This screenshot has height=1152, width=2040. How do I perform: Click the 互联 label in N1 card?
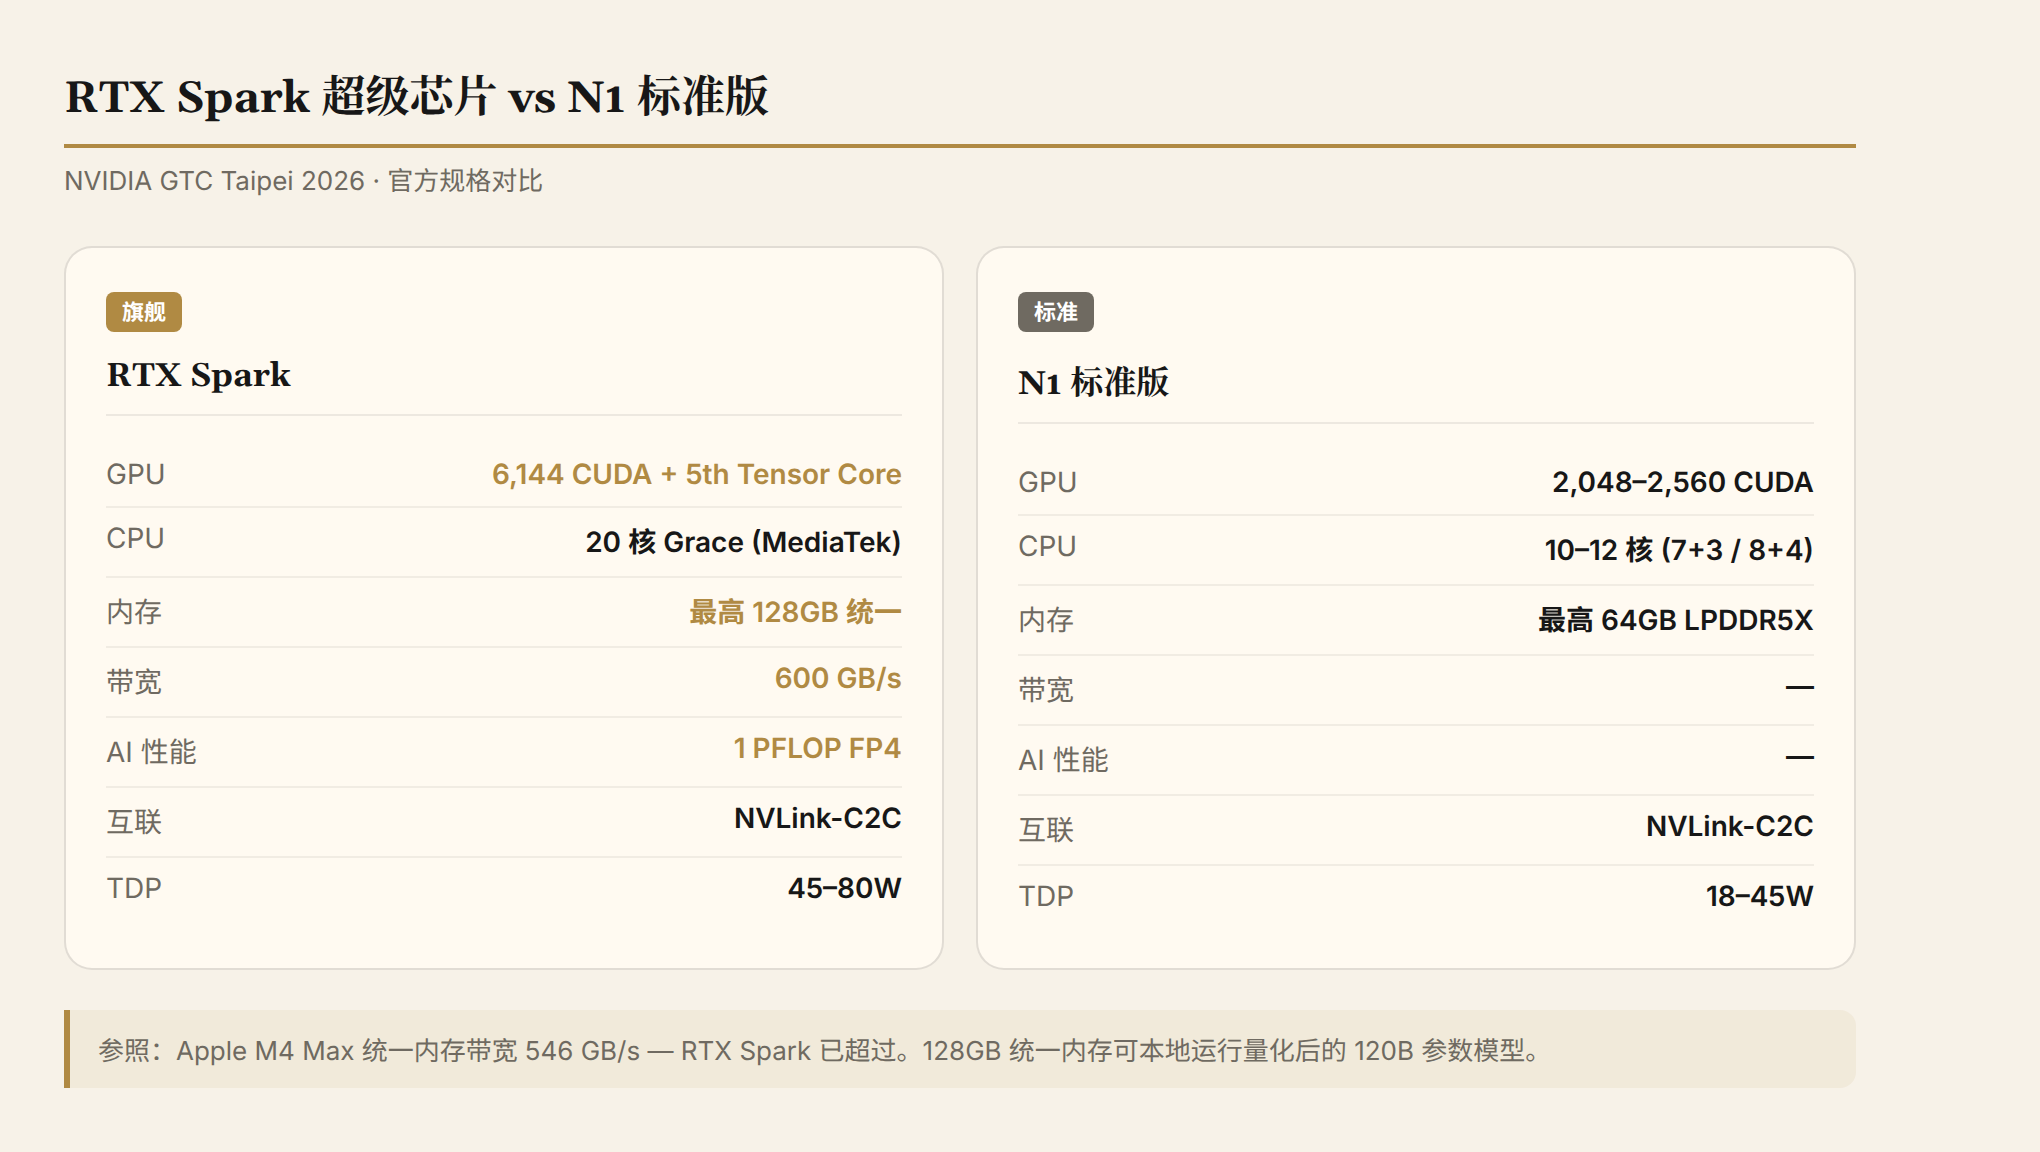pyautogui.click(x=1046, y=830)
